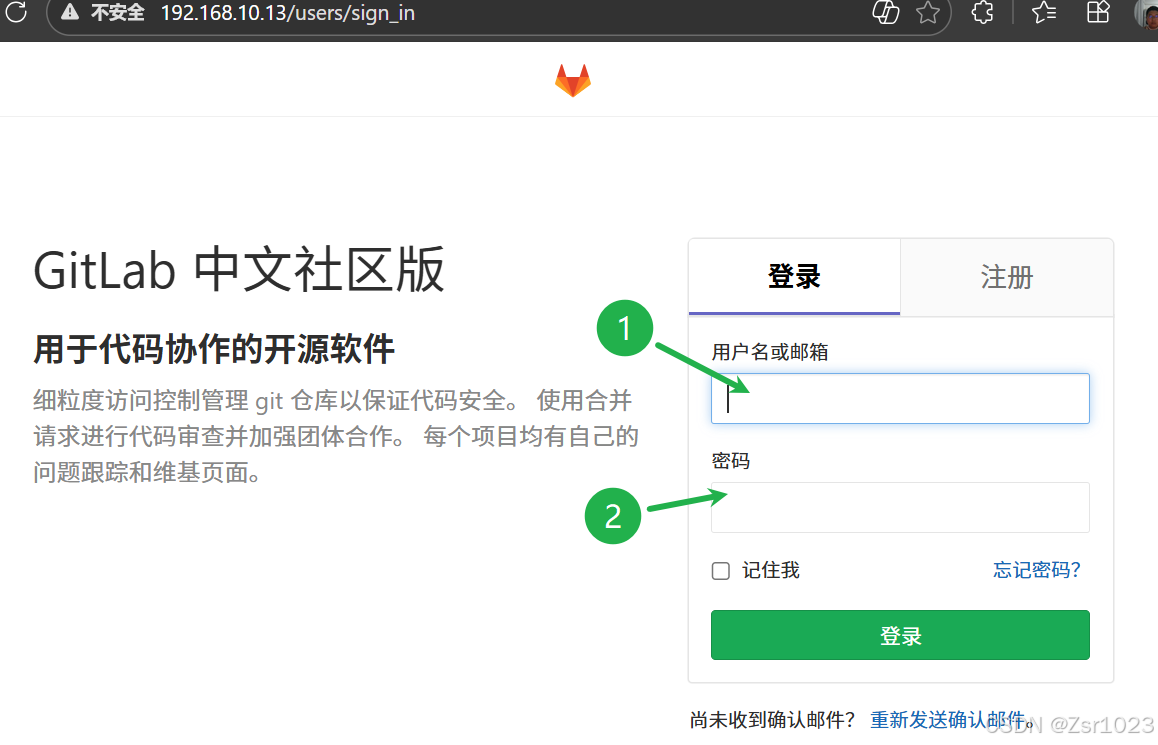1158x745 pixels.
Task: Switch to the 注册 tab
Action: (x=1007, y=278)
